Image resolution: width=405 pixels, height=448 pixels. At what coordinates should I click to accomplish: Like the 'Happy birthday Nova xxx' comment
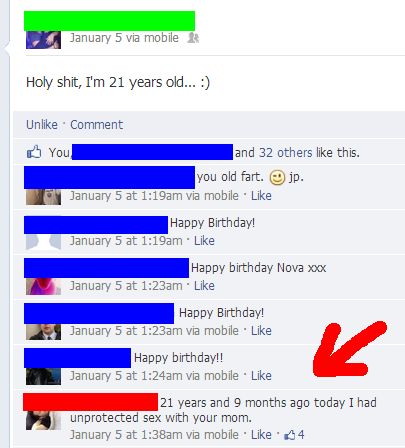tap(204, 286)
